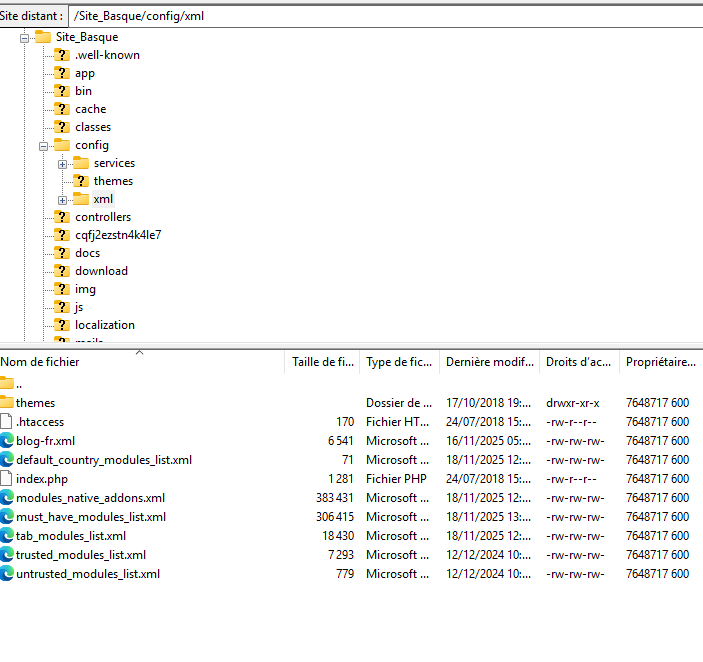The image size is (703, 662).
Task: Click the app folder question-mark icon
Action: pyautogui.click(x=62, y=73)
